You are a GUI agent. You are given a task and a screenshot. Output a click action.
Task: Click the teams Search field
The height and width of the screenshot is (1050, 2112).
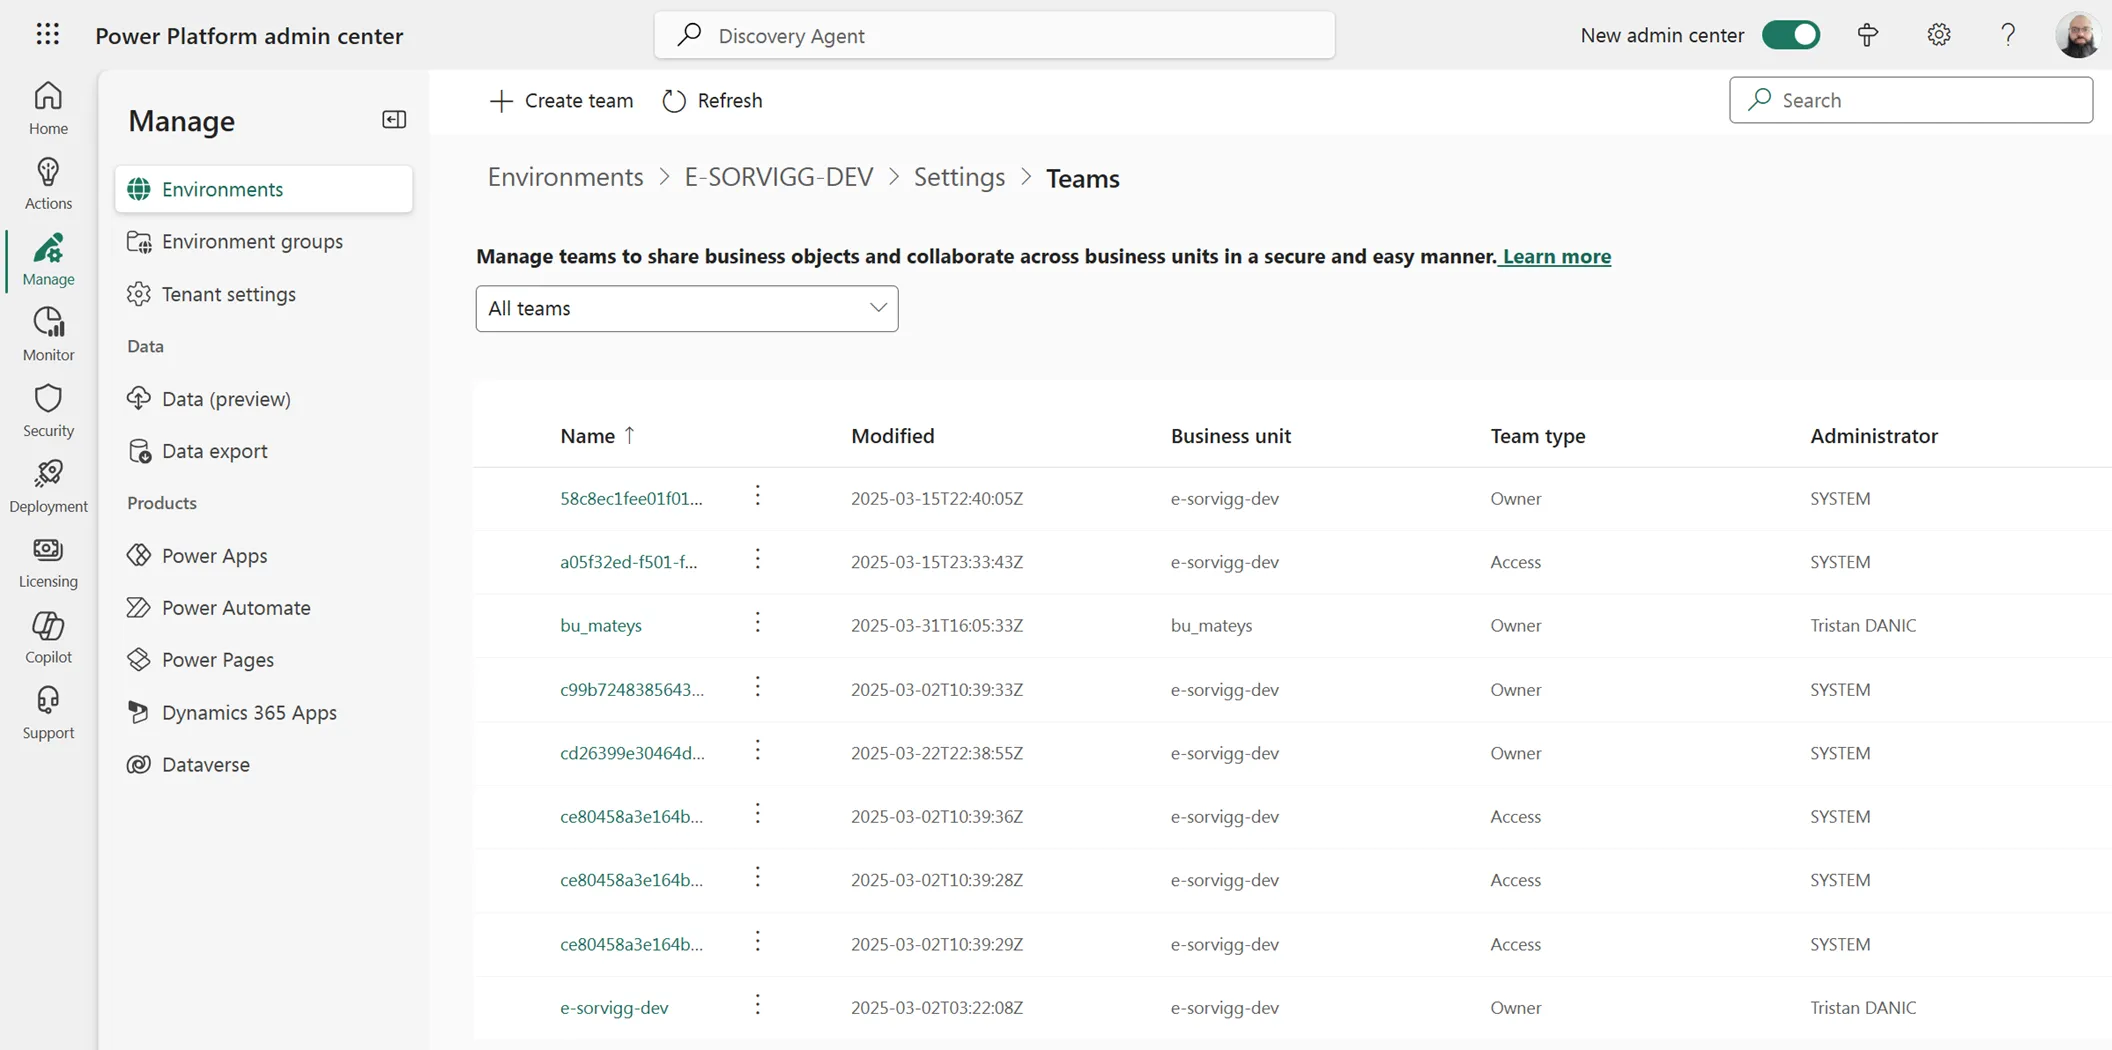[x=1911, y=100]
